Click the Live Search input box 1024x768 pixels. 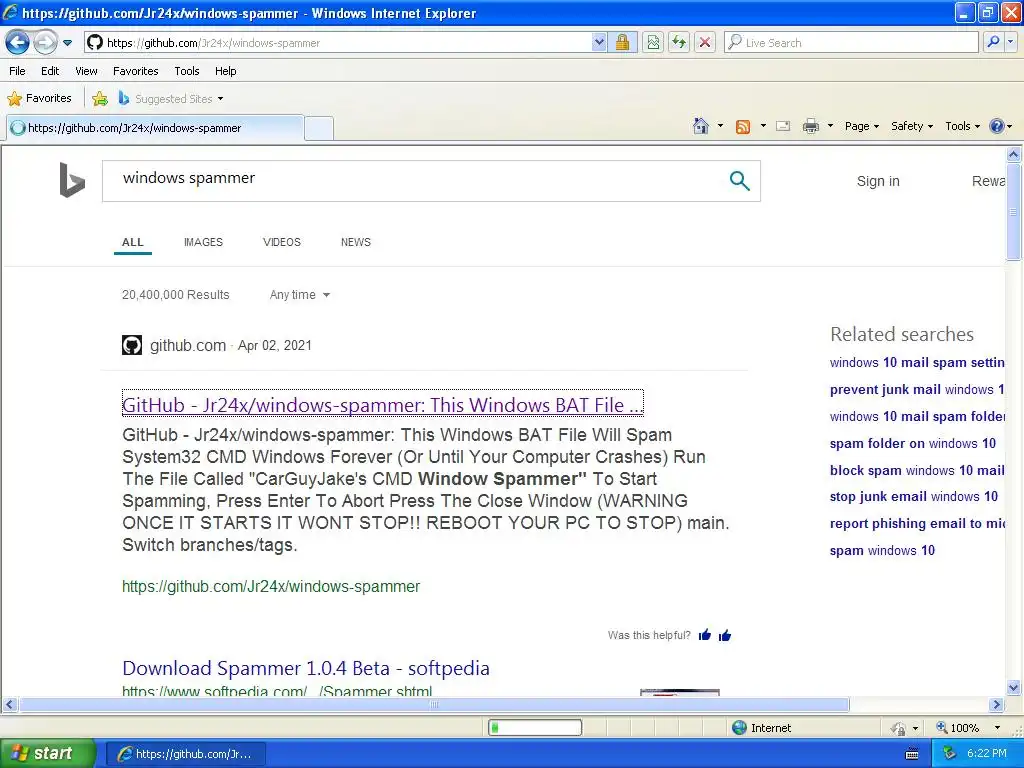point(852,43)
